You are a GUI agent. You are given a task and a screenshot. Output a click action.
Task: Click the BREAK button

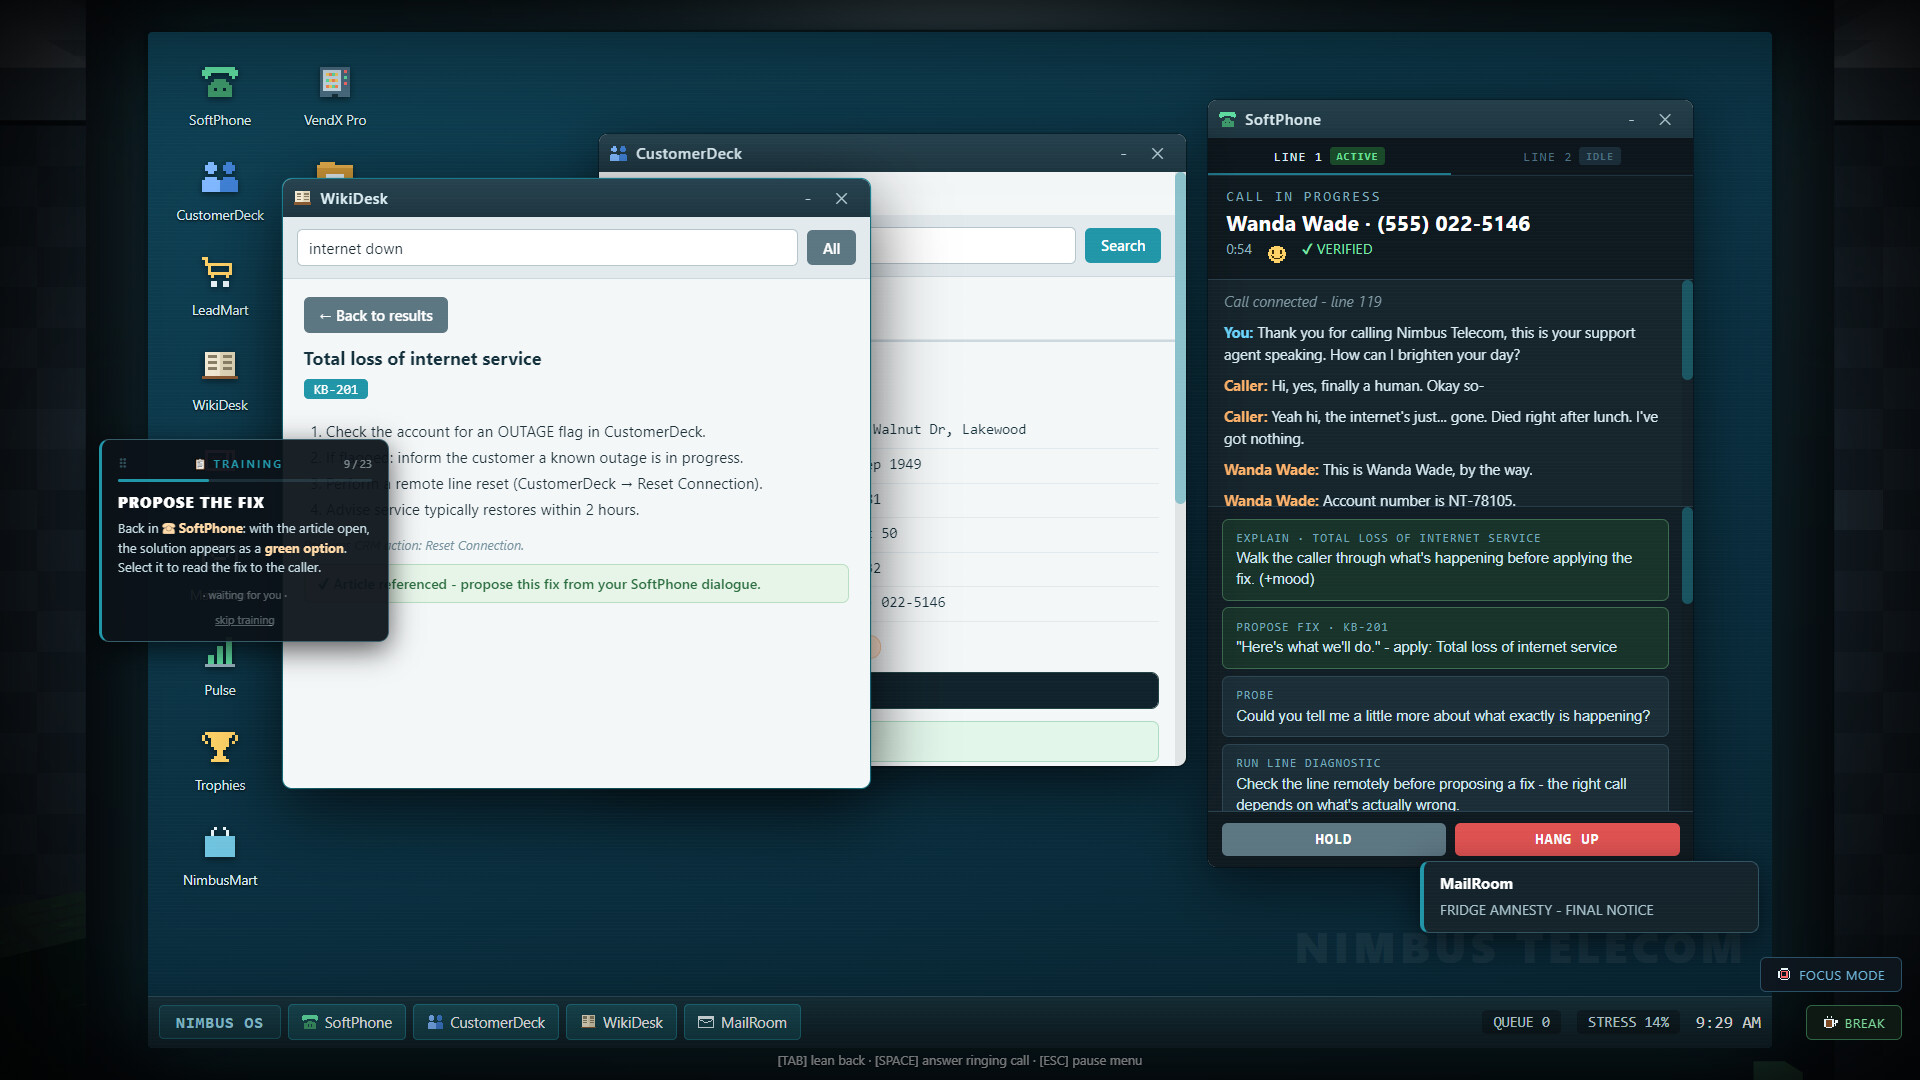tap(1853, 1022)
